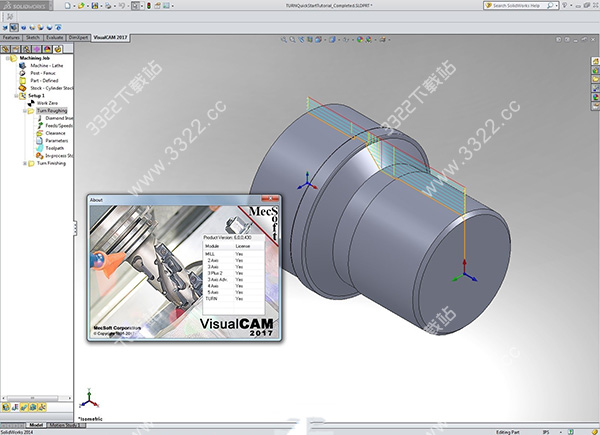Screen dimensions: 600x435
Task: Open the Appearances color-ball tab in the right task pane
Action: pos(595,97)
